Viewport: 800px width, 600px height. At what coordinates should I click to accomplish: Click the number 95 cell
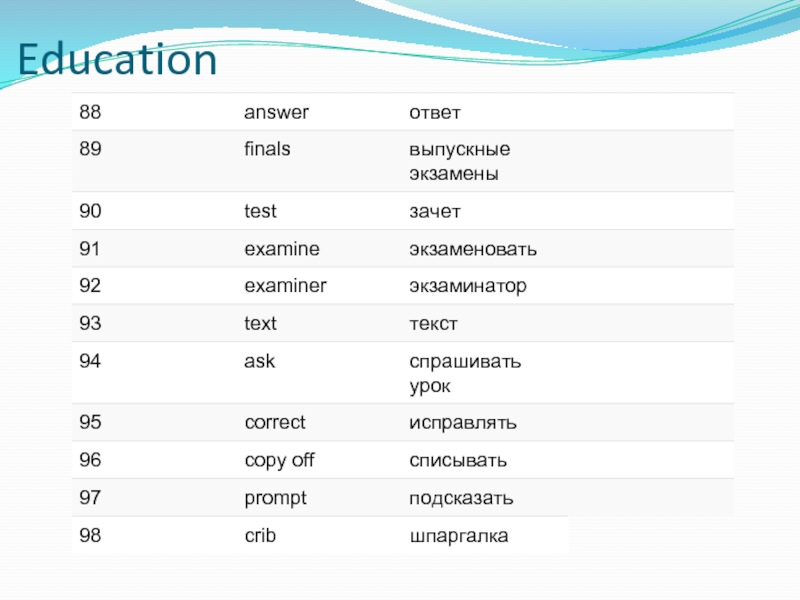[90, 422]
